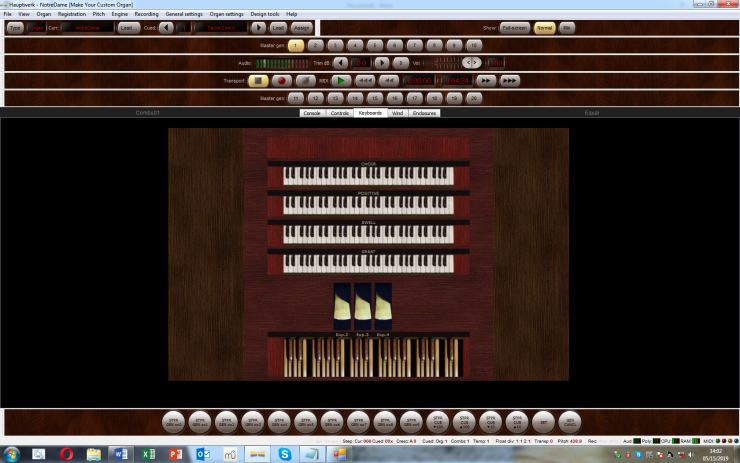The width and height of the screenshot is (740, 463).
Task: Switch display to Full-screen mode
Action: point(515,28)
